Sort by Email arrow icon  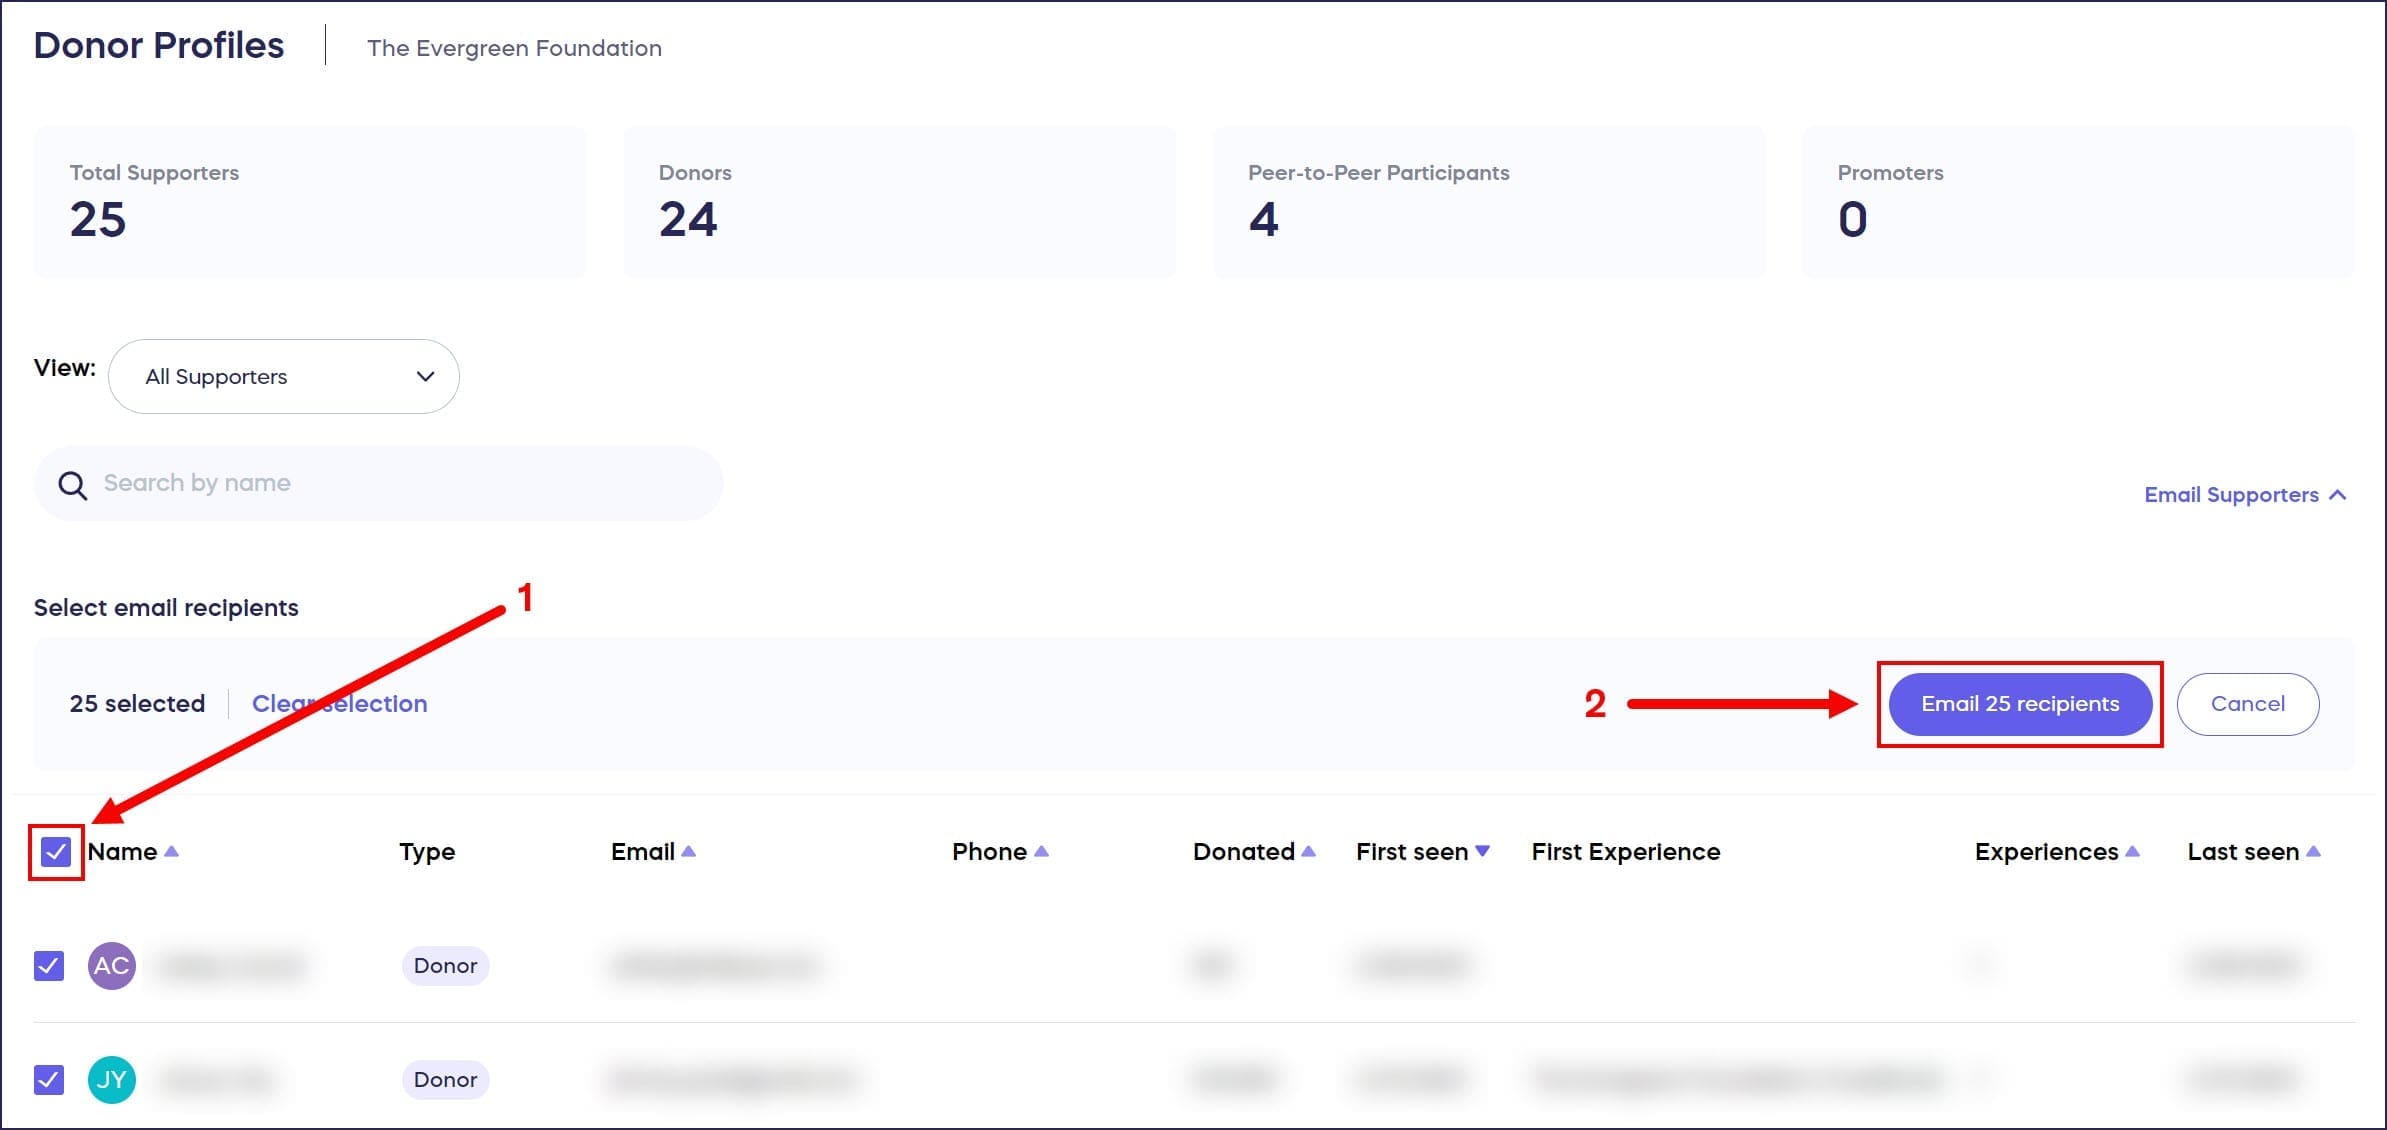pyautogui.click(x=688, y=851)
